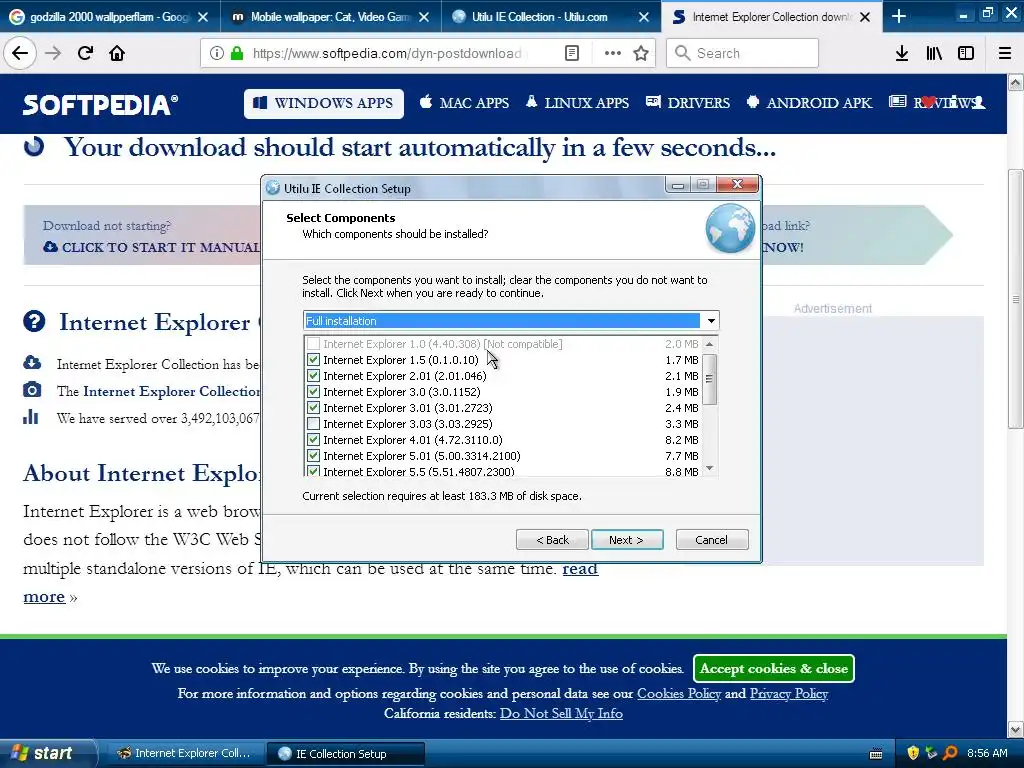
Task: Open Do Not Sell My Info link
Action: (x=561, y=714)
